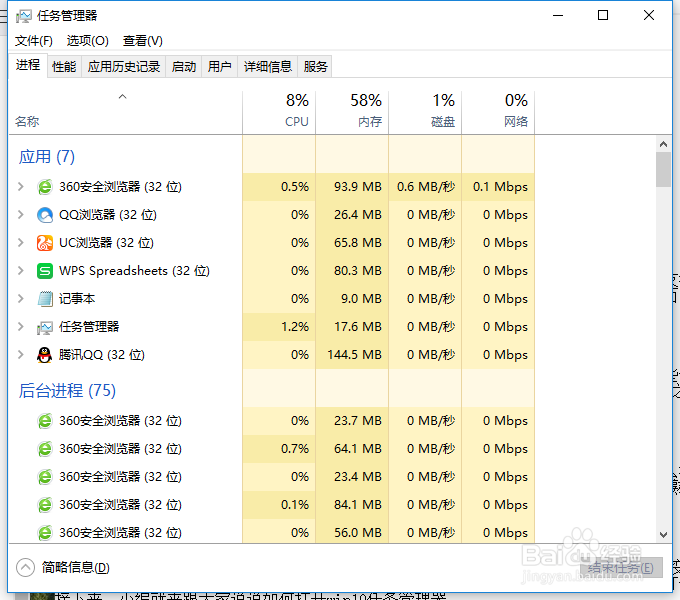
Task: Expand the 腾讯QQ process group
Action: coord(21,355)
